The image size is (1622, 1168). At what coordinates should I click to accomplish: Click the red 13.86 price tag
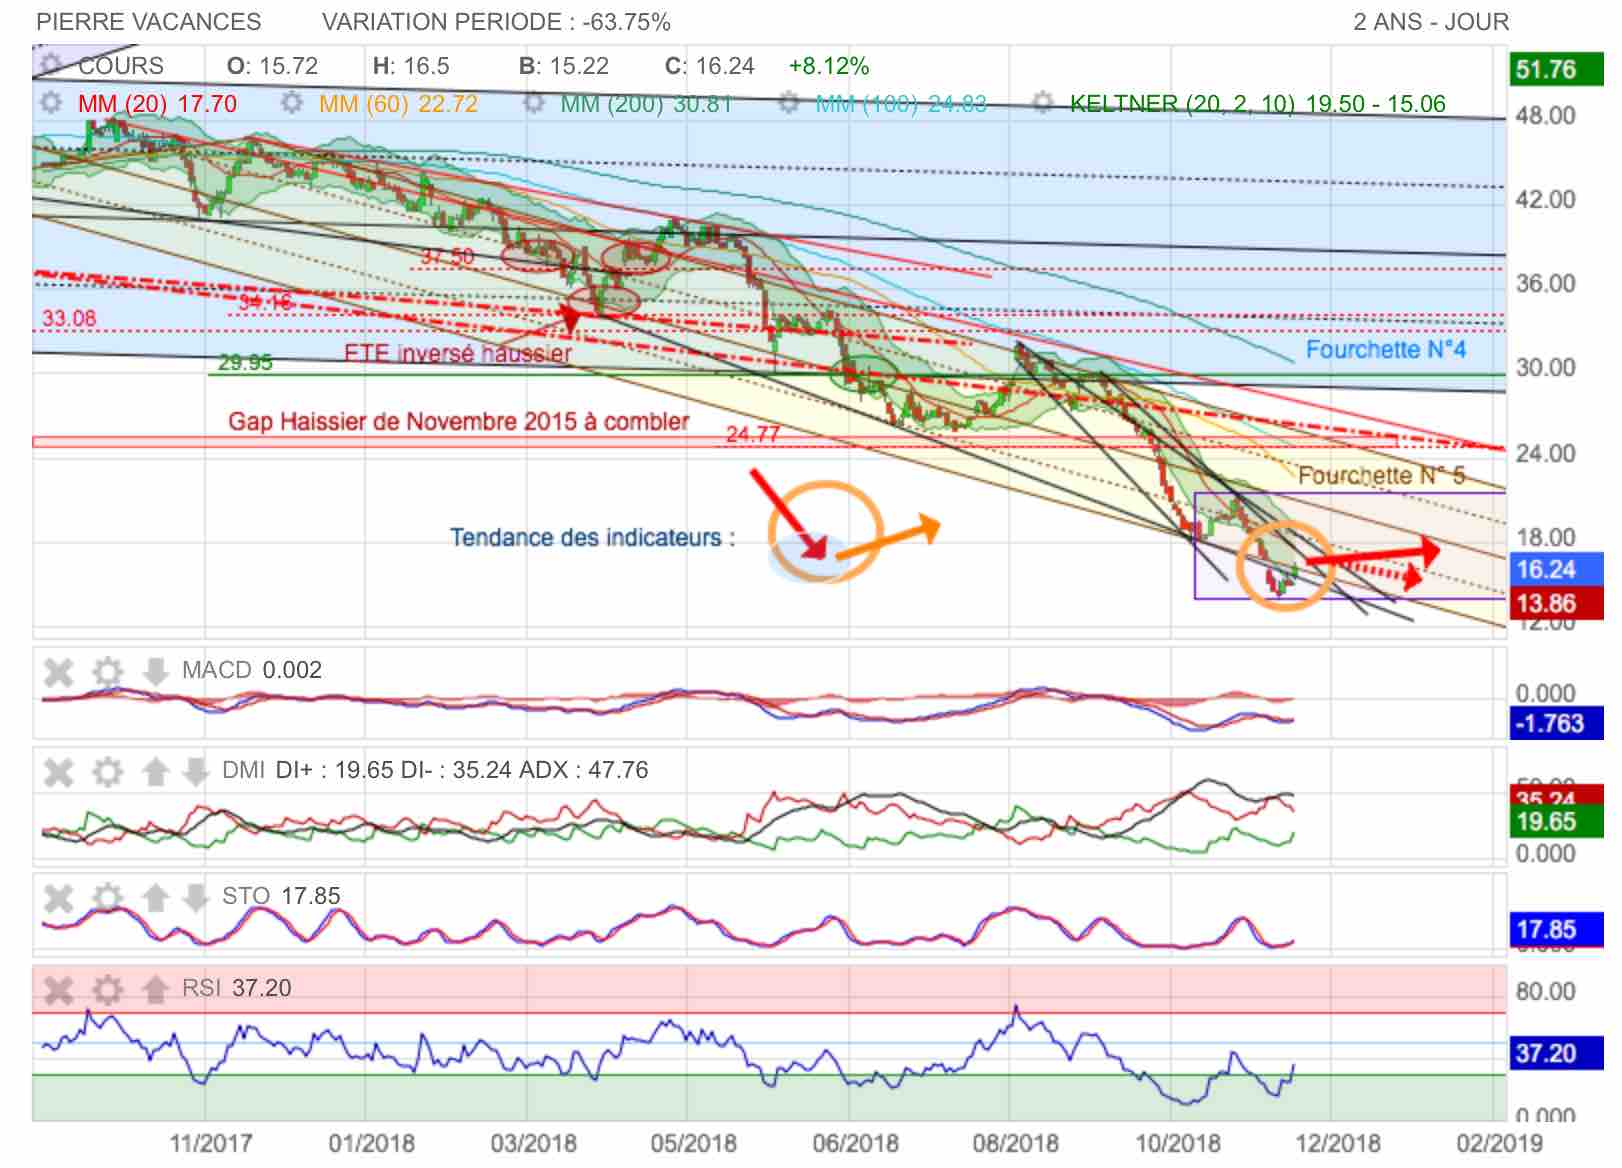click(x=1556, y=603)
